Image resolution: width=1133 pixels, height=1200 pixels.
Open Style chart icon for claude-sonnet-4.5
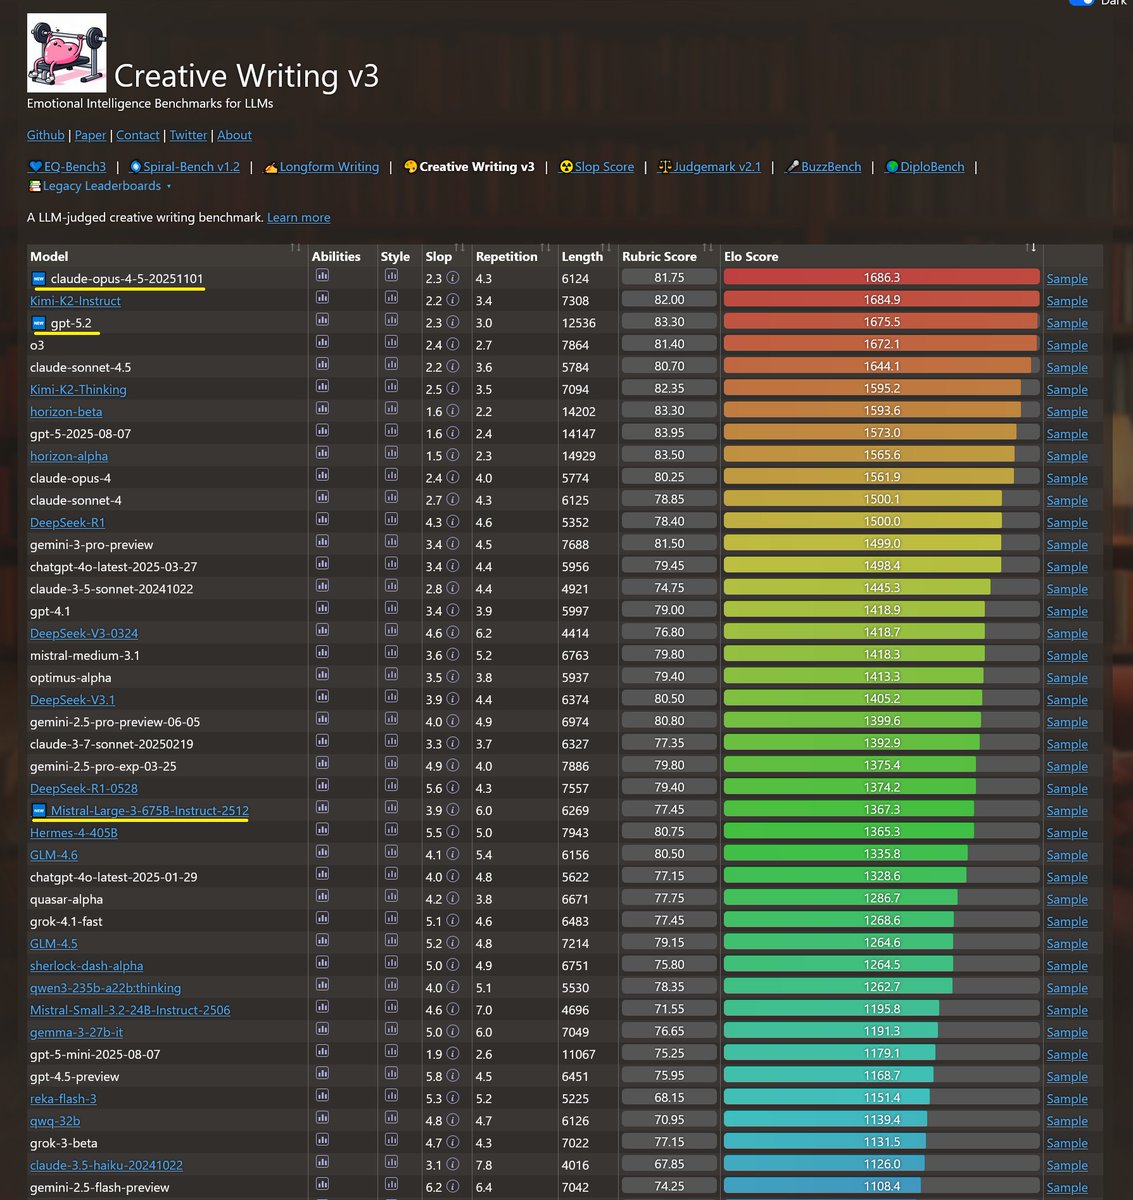(x=391, y=365)
